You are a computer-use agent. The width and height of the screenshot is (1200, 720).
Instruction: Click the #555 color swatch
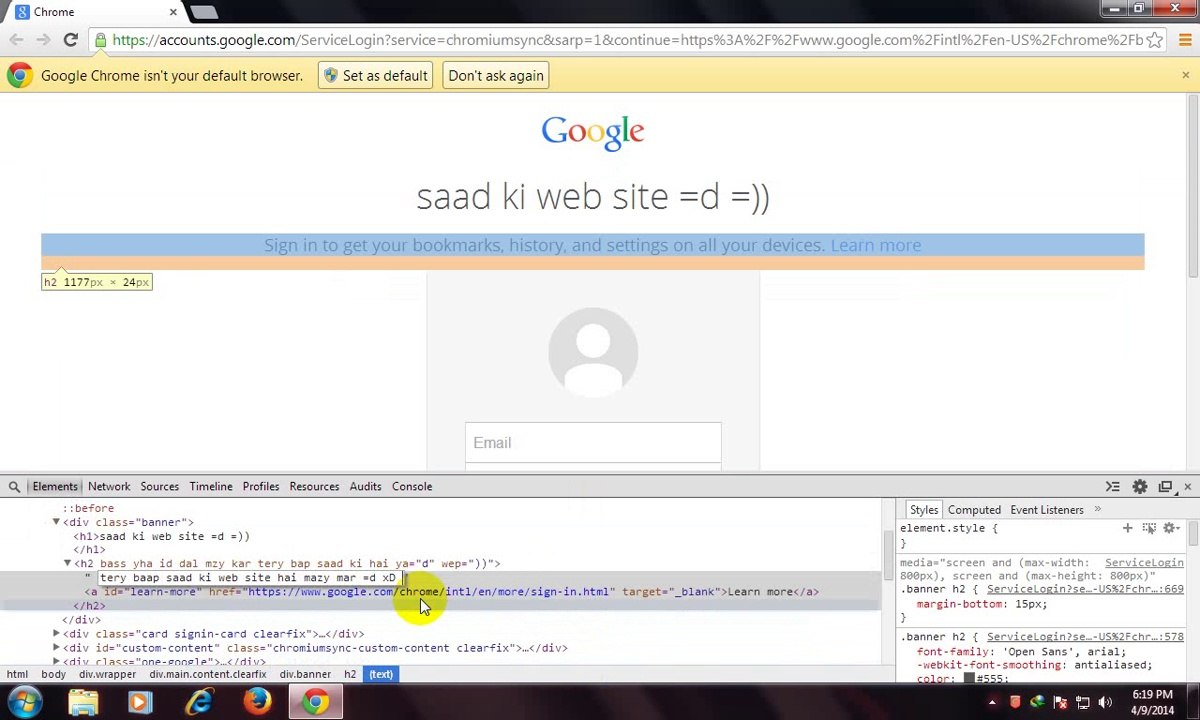968,679
